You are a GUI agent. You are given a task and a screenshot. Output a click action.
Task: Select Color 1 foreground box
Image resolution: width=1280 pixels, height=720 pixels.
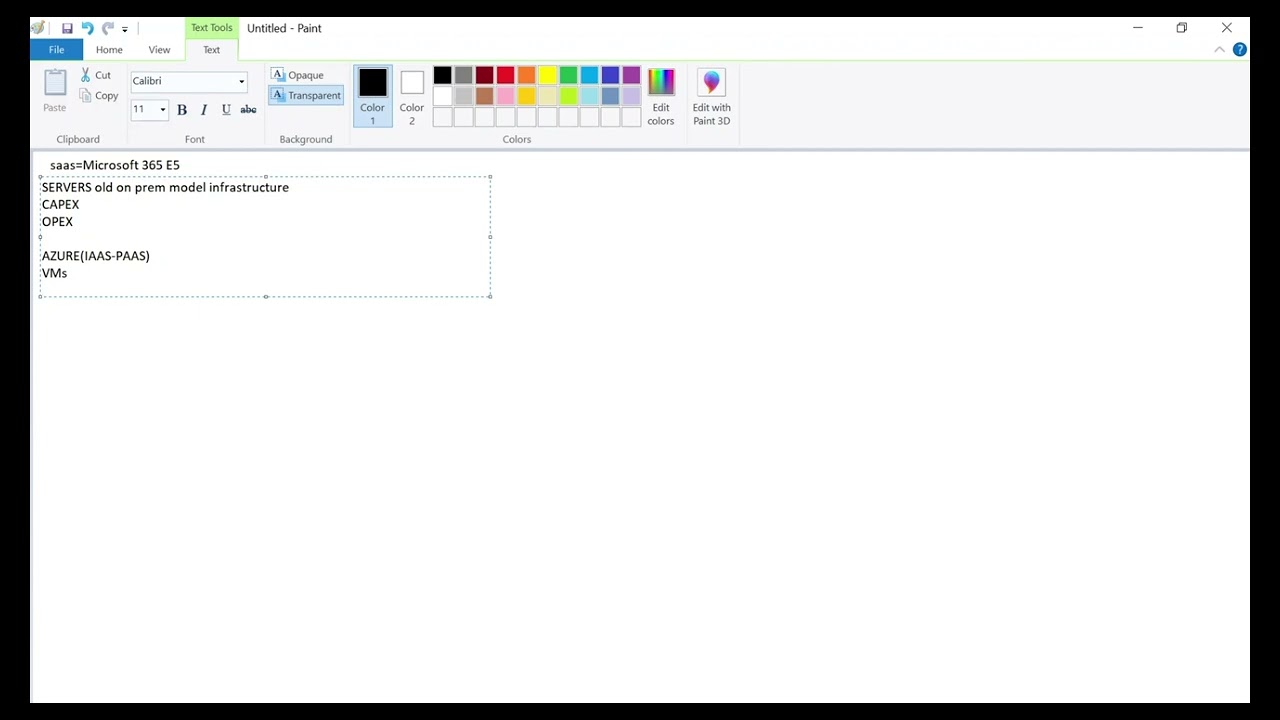pyautogui.click(x=373, y=97)
